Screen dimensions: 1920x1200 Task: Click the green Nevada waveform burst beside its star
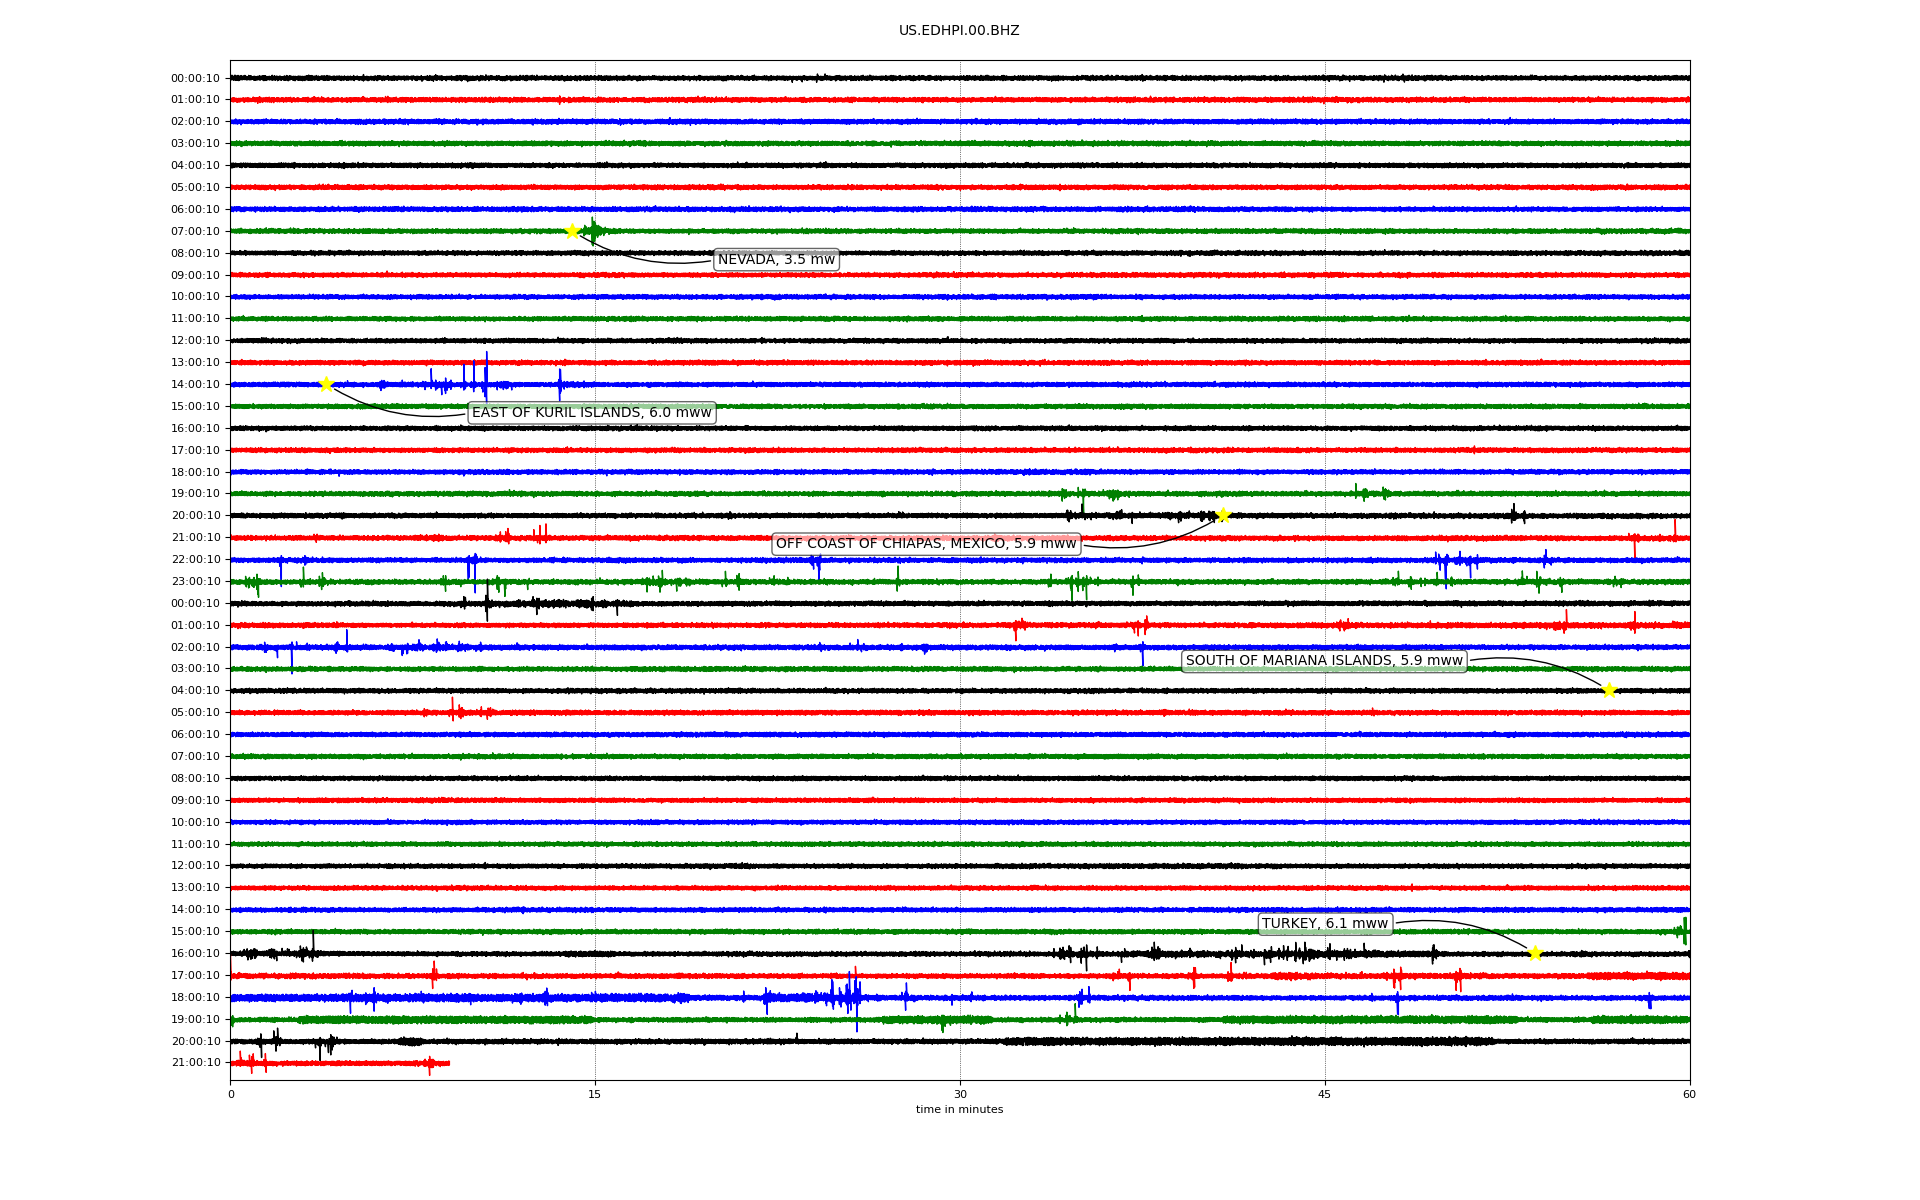click(594, 231)
